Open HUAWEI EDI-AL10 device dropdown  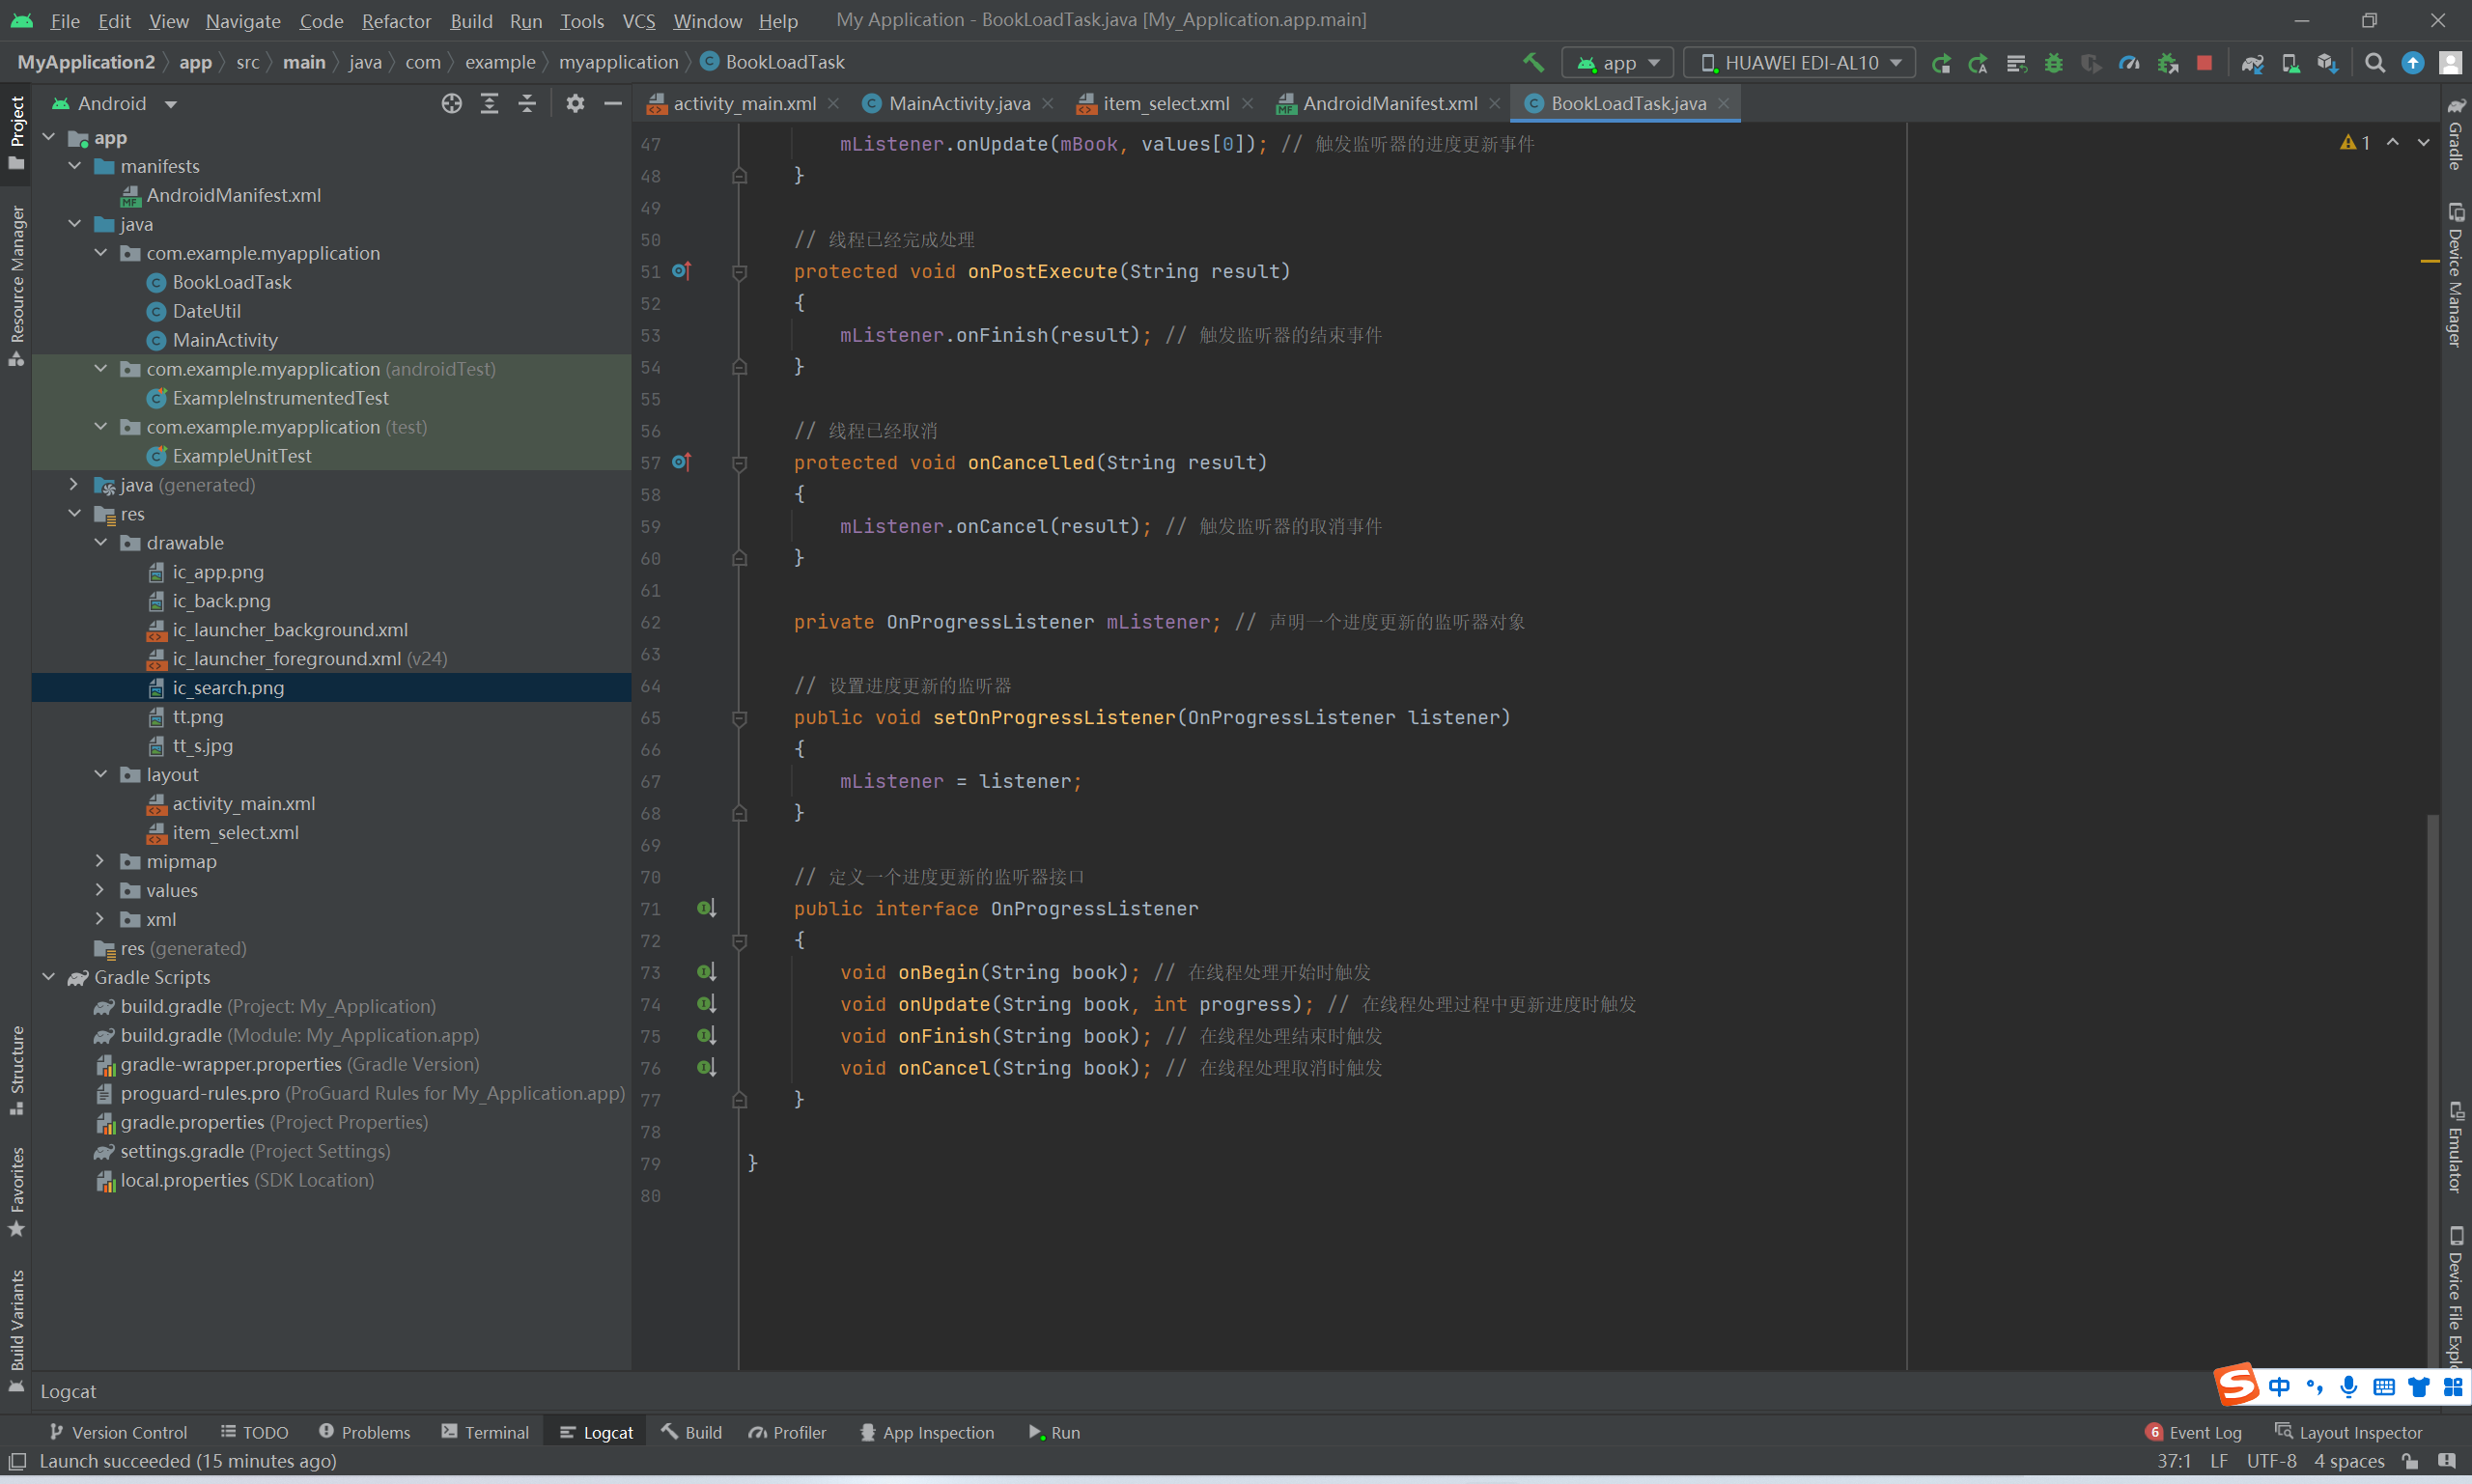(x=1800, y=63)
